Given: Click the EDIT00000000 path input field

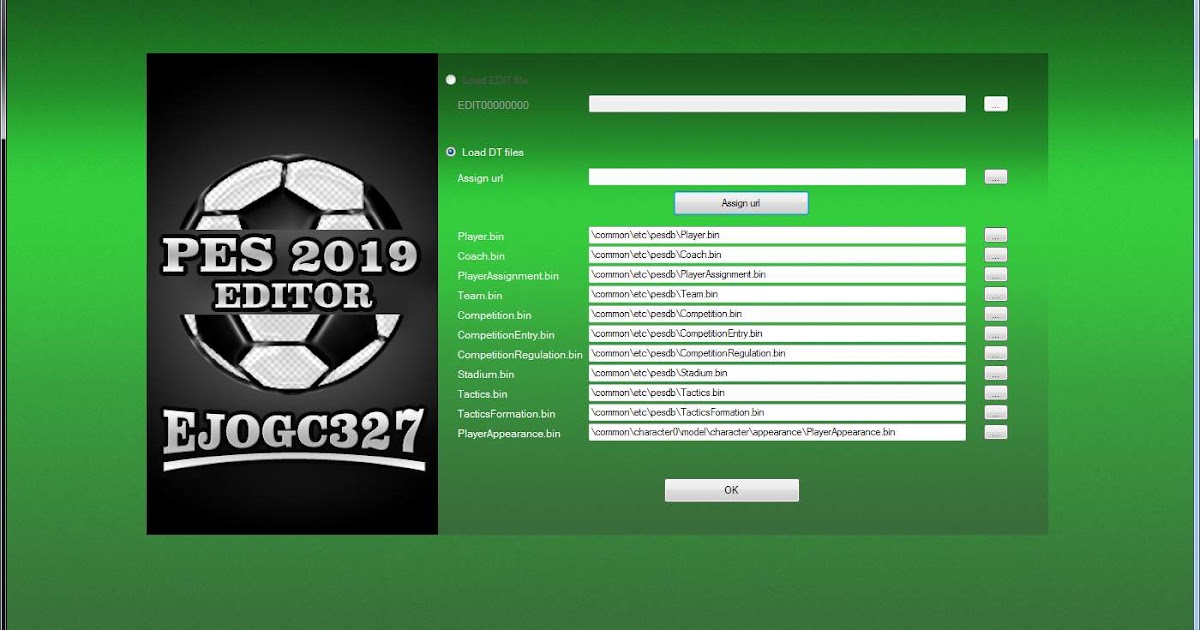Looking at the screenshot, I should tap(777, 104).
